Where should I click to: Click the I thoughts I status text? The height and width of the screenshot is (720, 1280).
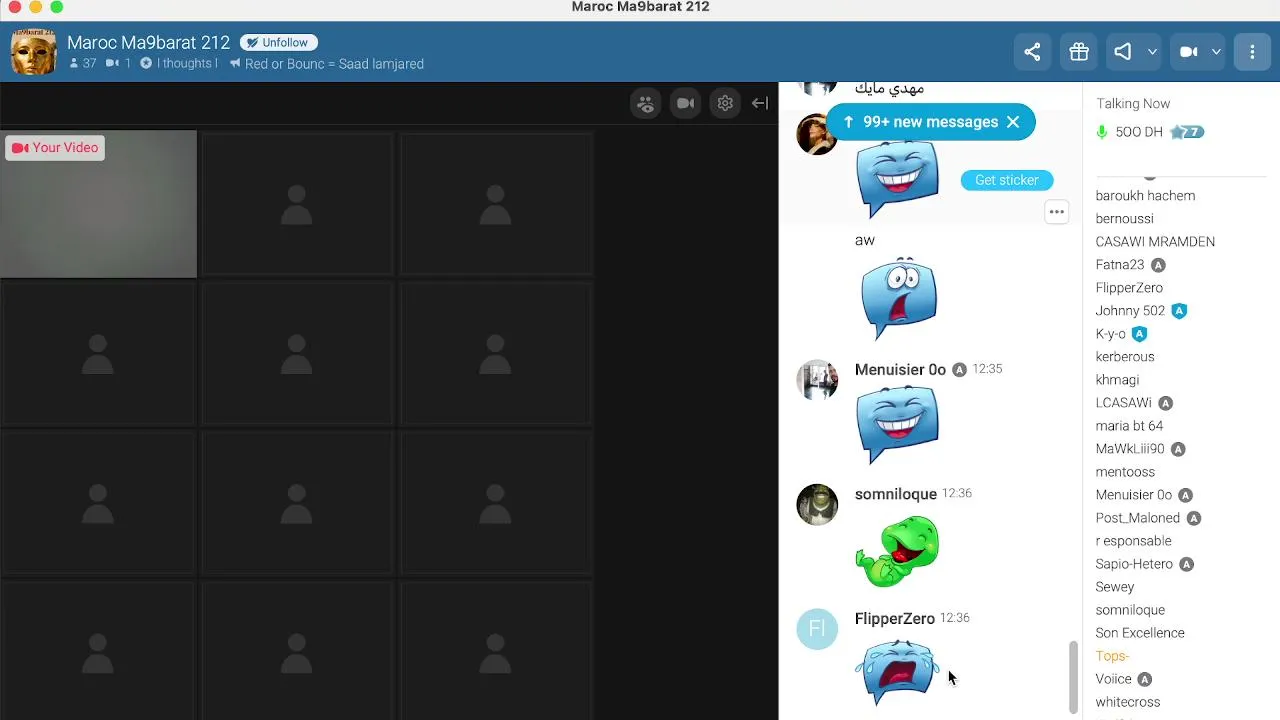coord(186,64)
